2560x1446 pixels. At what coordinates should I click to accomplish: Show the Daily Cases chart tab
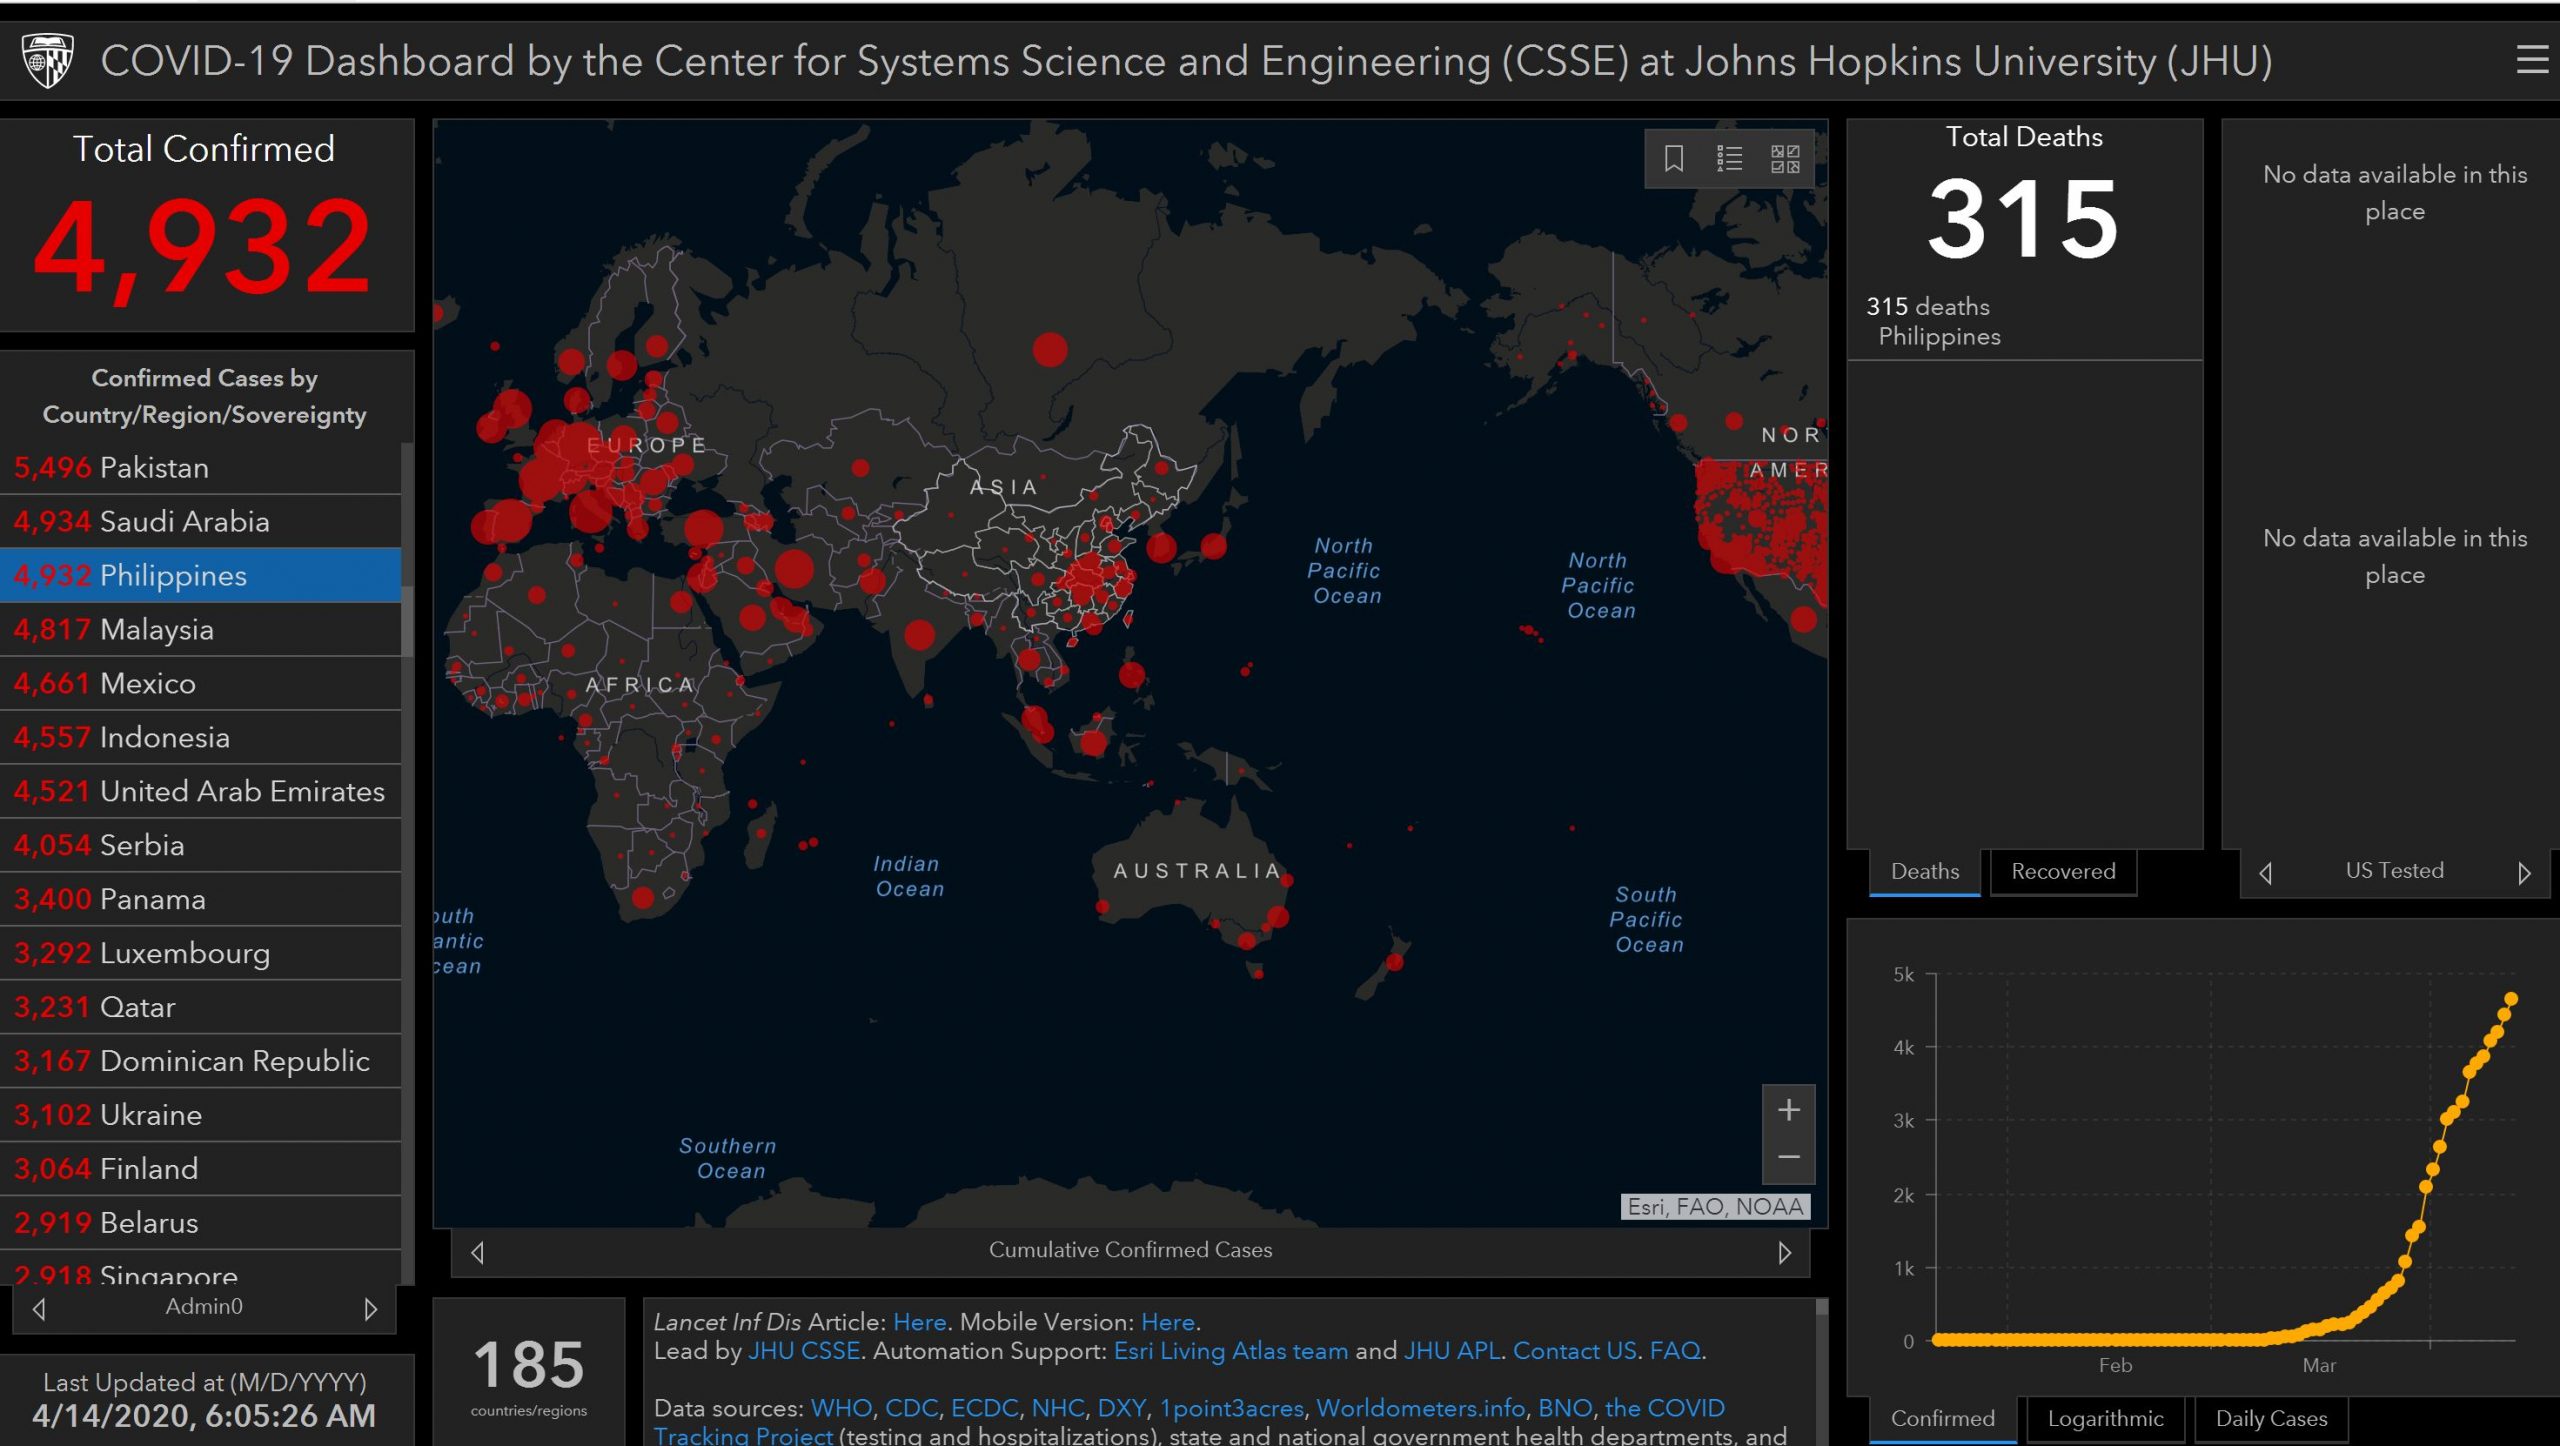[x=2270, y=1418]
